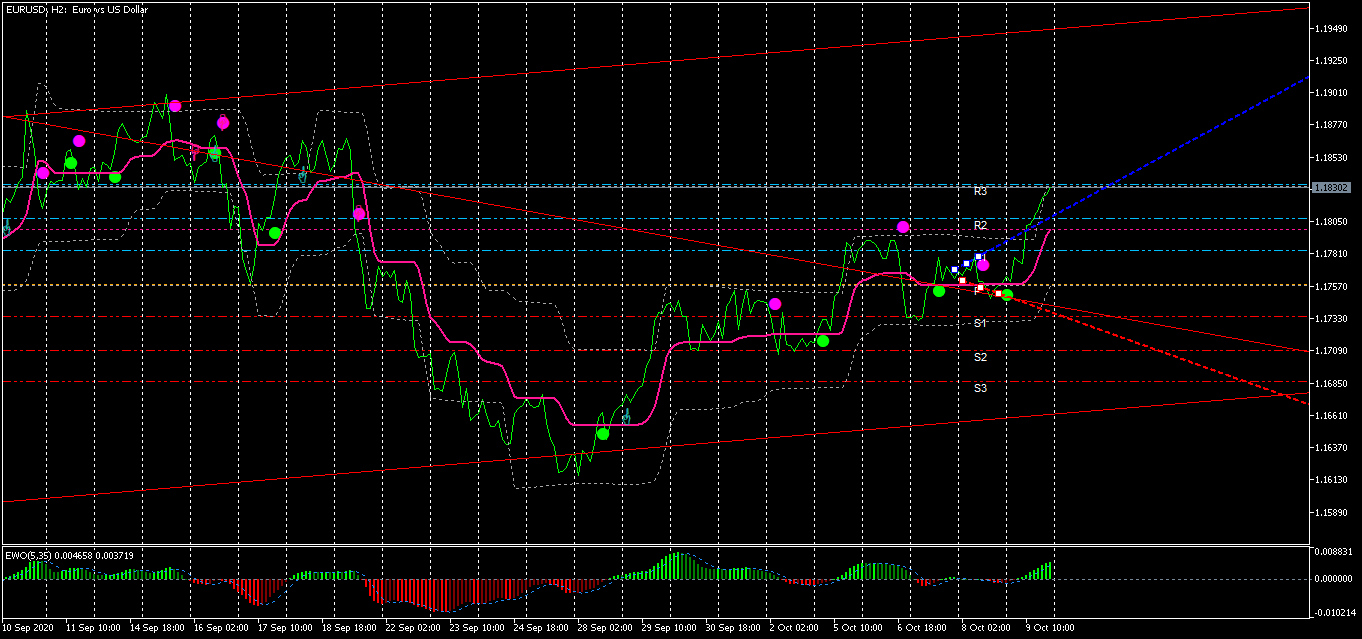Viewport: 1362px width, 639px height.
Task: Click the 1.18530 price scale label
Action: coord(1333,157)
